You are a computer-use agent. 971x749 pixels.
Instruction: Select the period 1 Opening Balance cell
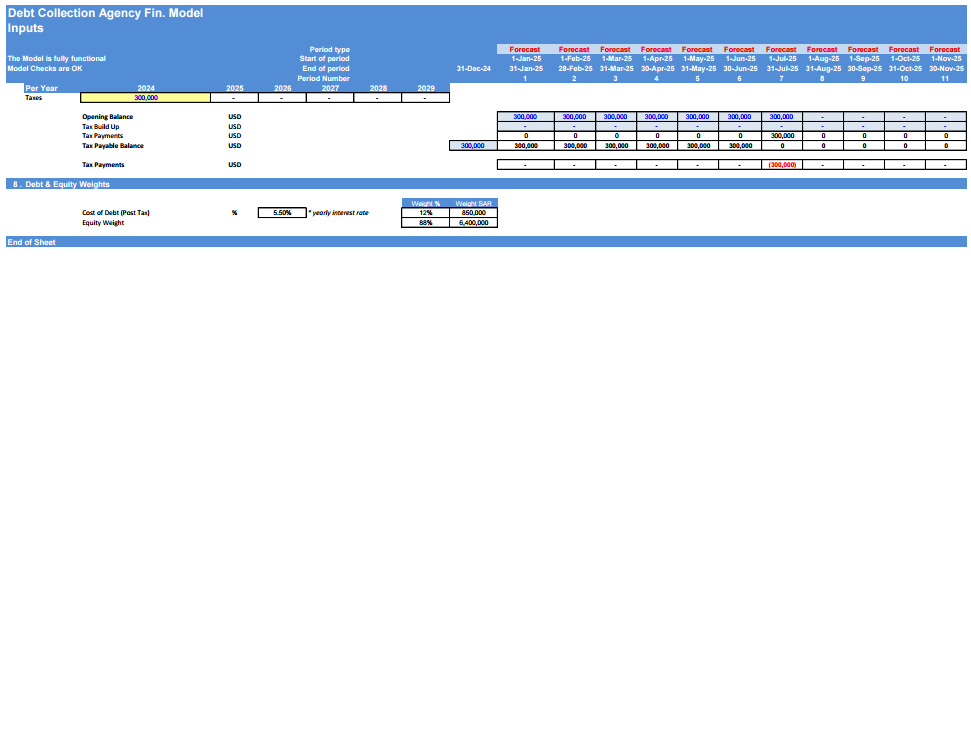point(525,117)
